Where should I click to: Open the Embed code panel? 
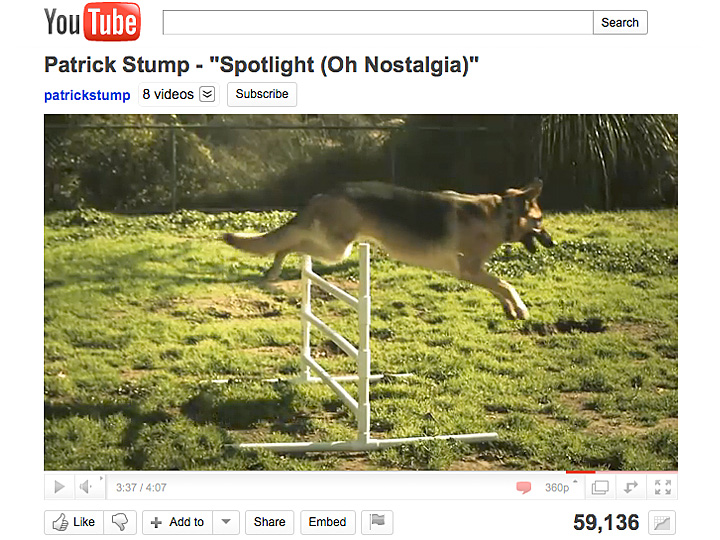[327, 522]
